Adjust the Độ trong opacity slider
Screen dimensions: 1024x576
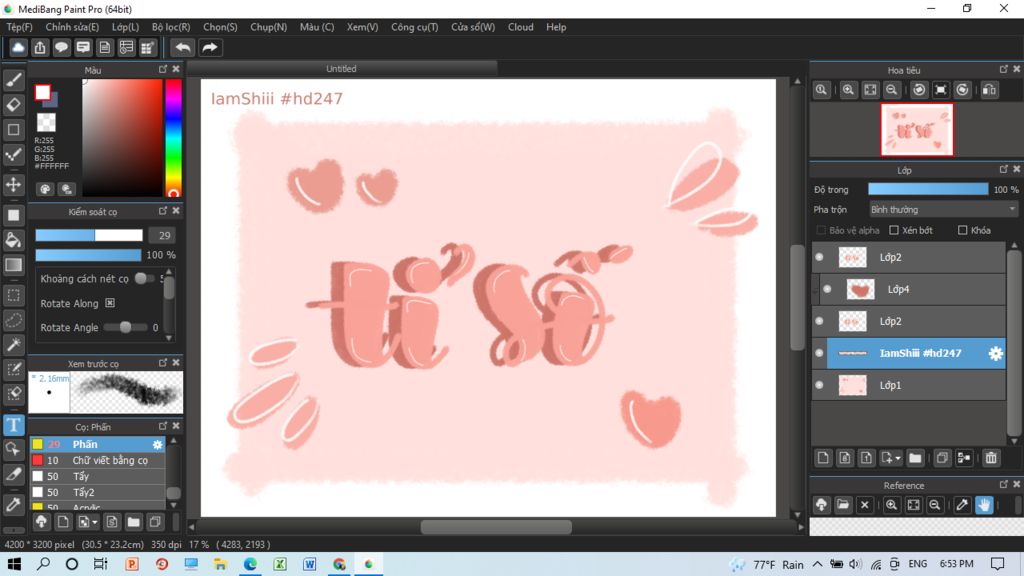click(x=927, y=189)
